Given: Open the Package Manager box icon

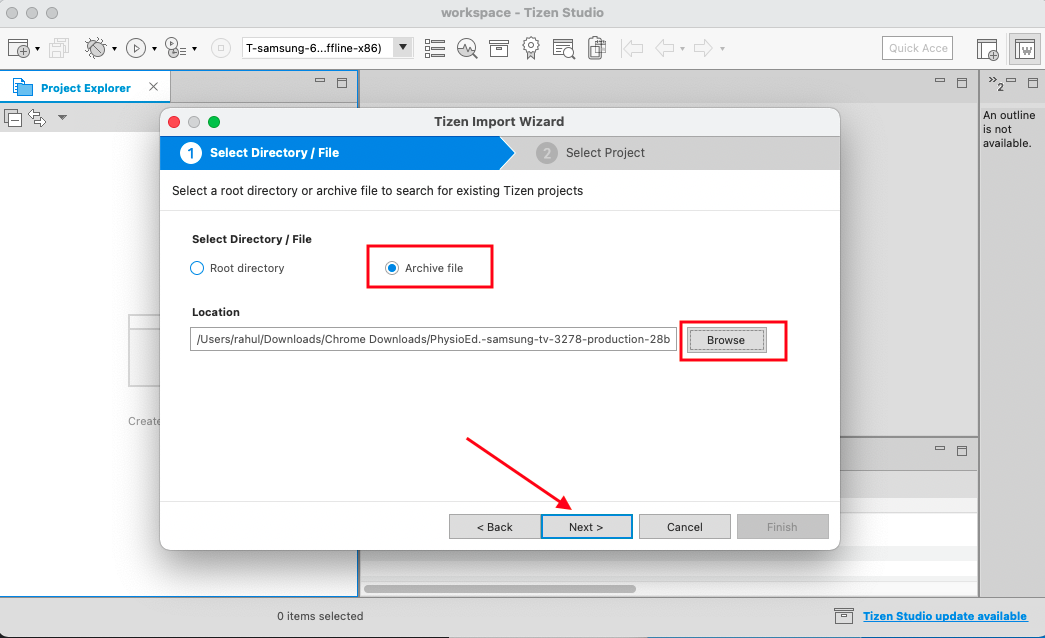Looking at the screenshot, I should click(499, 48).
